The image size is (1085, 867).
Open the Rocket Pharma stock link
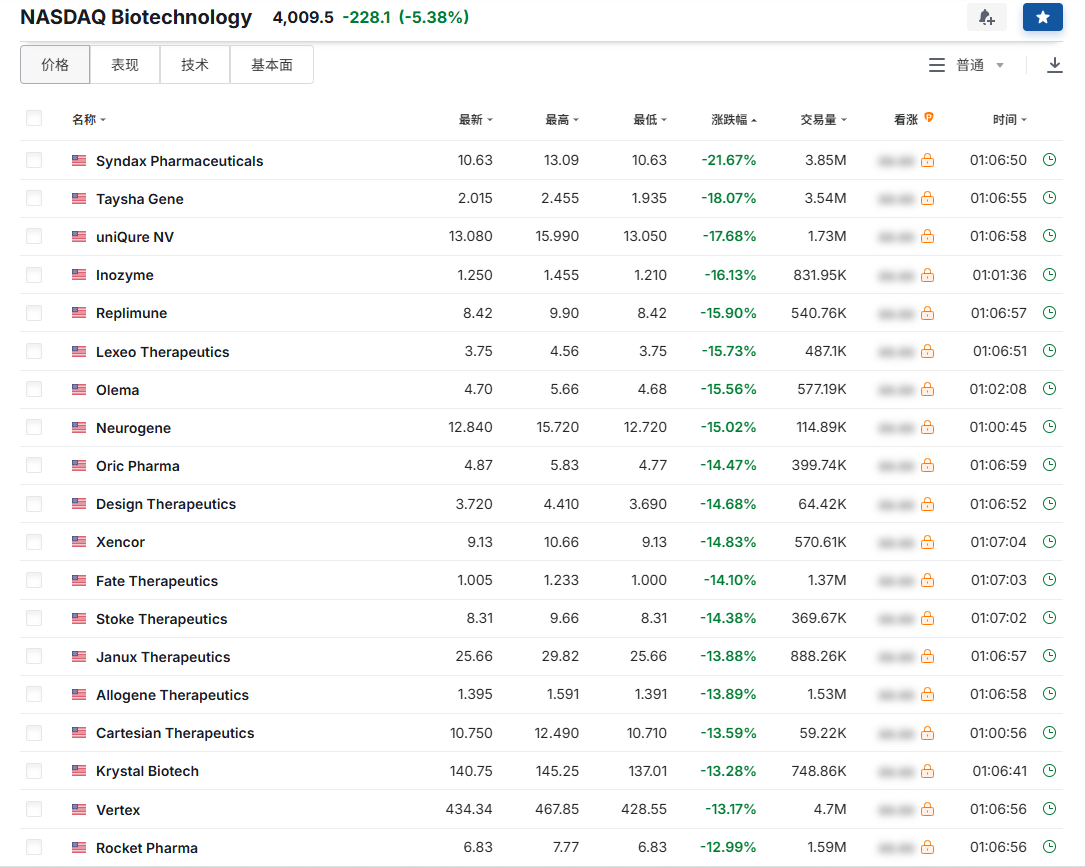pos(147,848)
